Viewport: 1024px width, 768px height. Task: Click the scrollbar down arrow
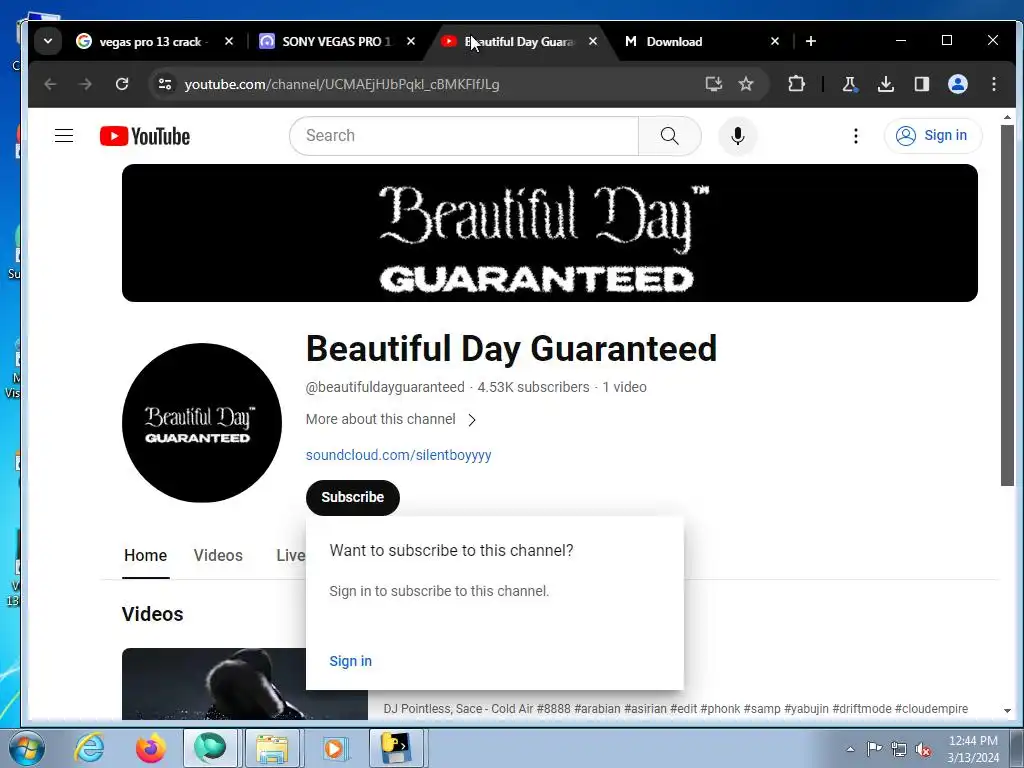1007,711
